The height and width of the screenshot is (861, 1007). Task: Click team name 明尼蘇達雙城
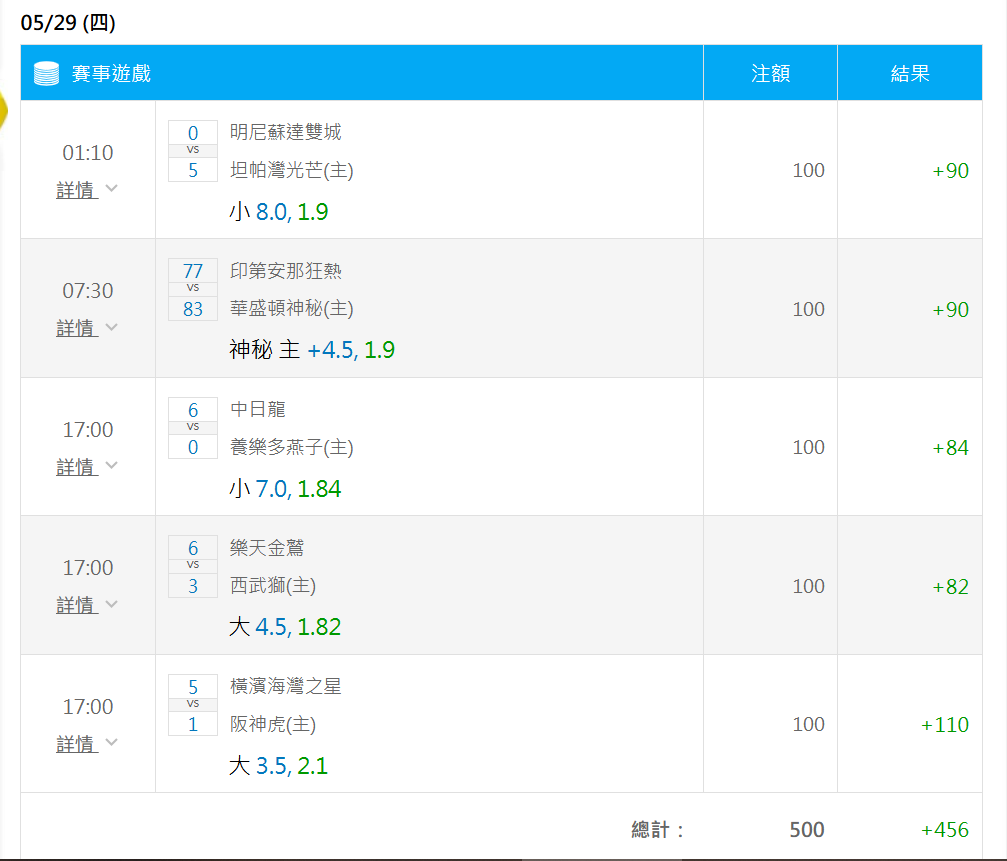click(x=286, y=132)
